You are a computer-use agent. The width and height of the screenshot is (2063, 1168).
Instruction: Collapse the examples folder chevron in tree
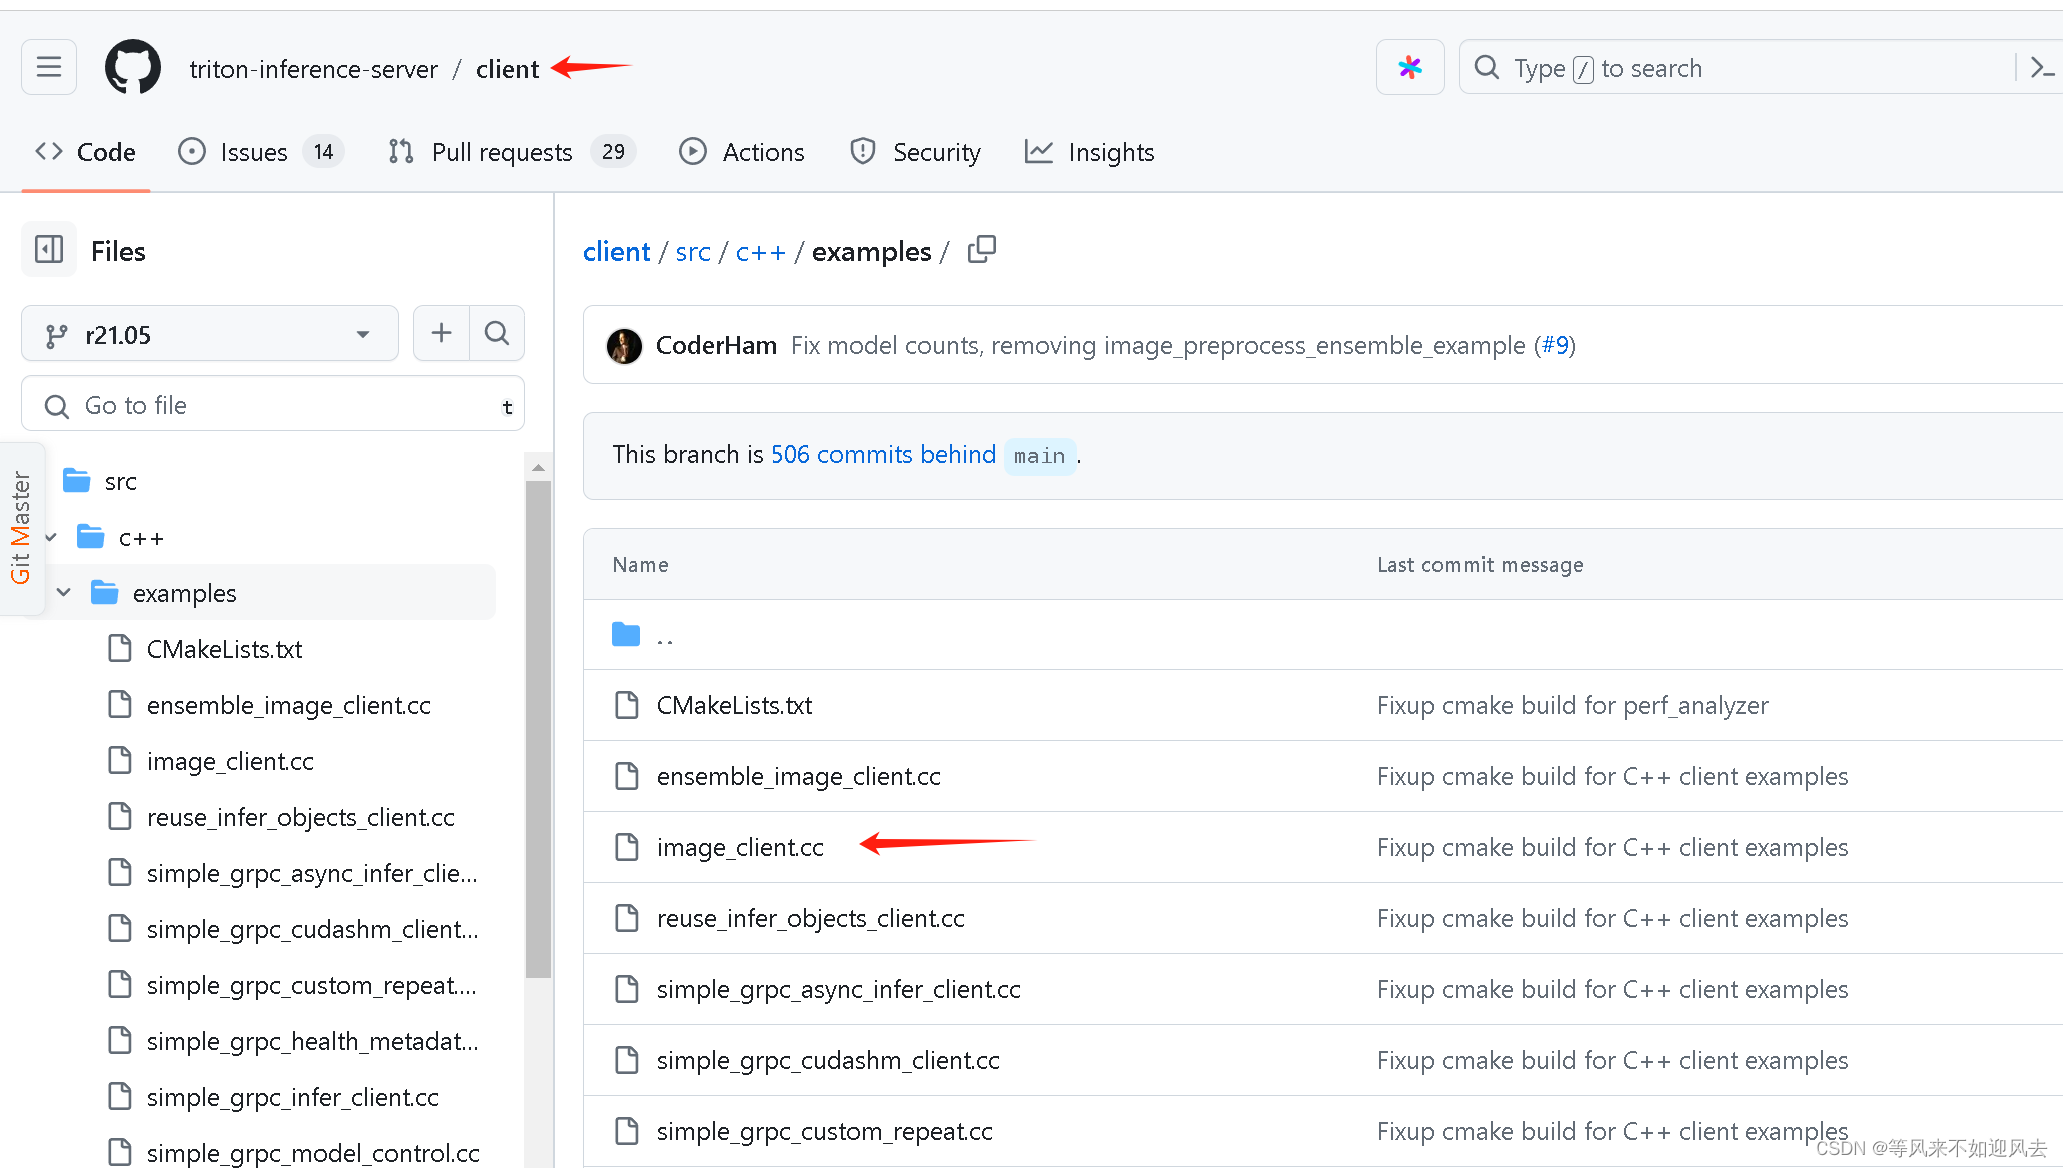click(x=64, y=592)
